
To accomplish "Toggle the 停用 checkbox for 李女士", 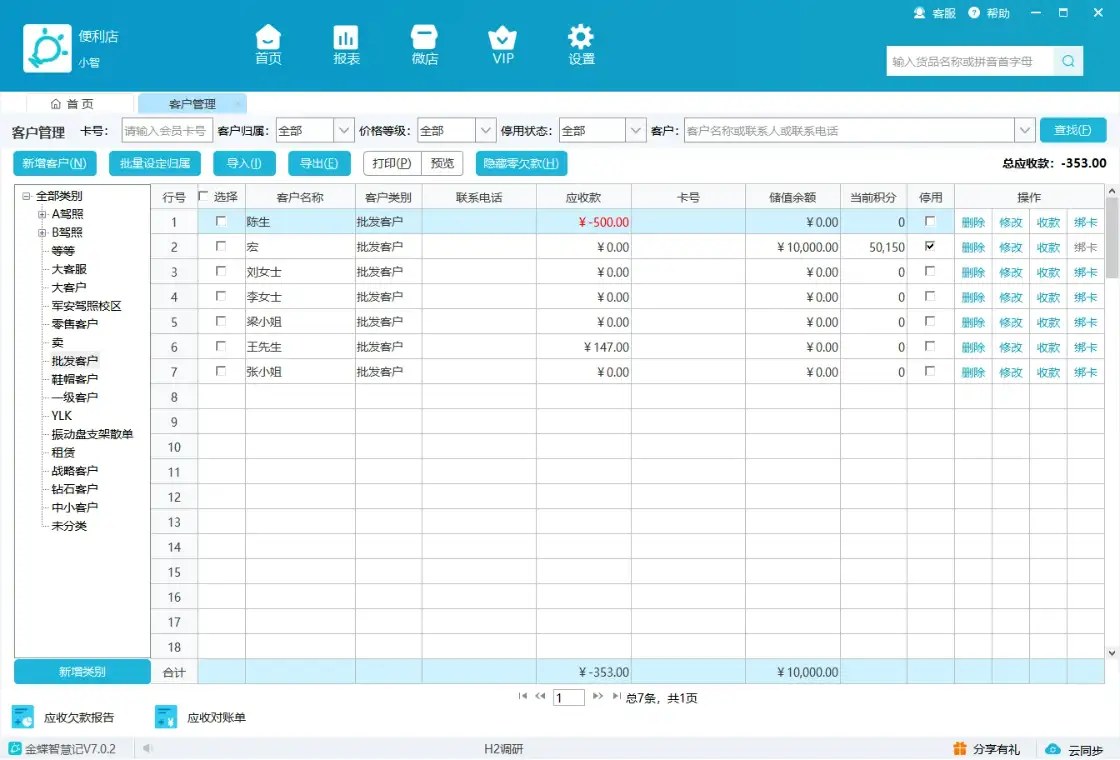I will click(x=929, y=296).
